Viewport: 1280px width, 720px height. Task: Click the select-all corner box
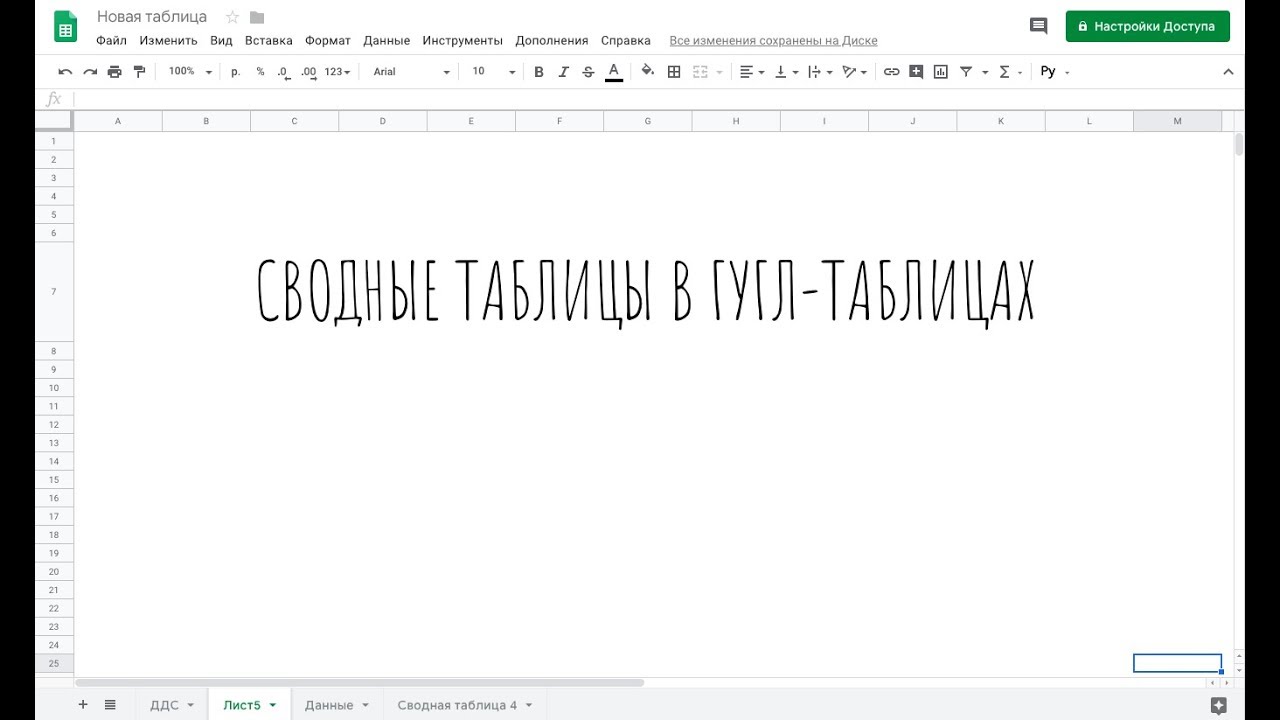[54, 120]
